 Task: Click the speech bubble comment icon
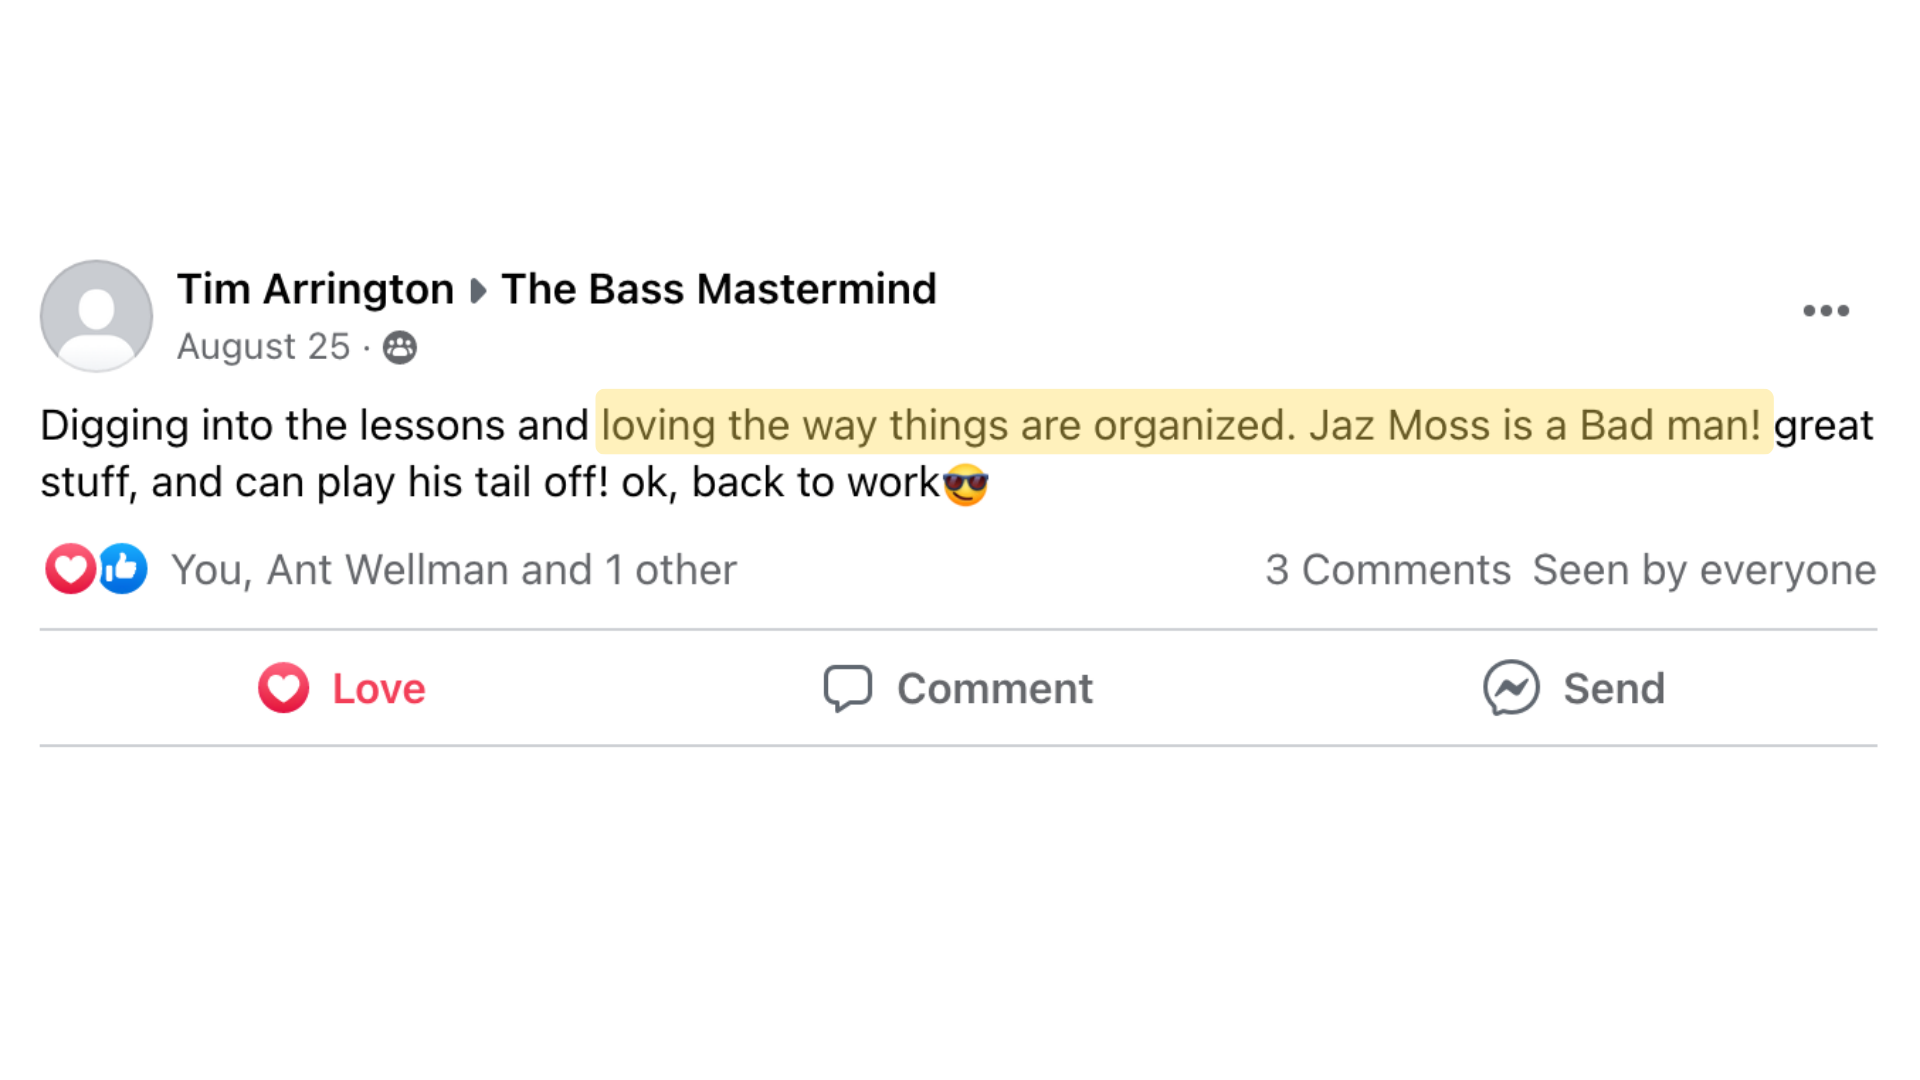[x=848, y=688]
